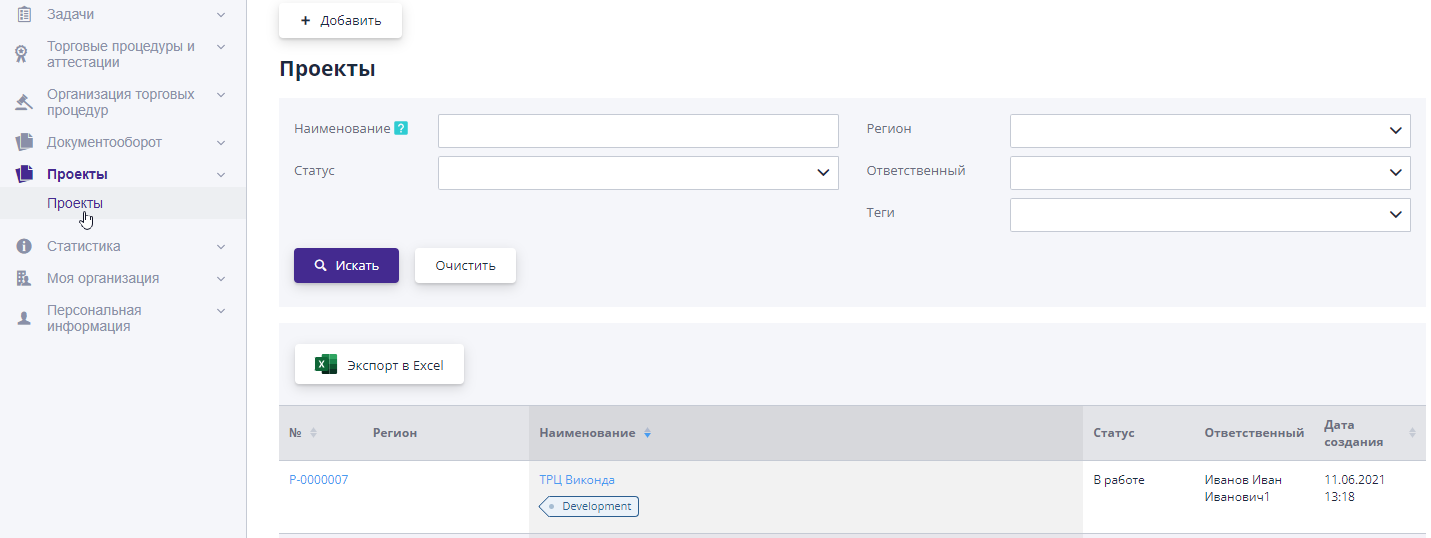
Task: Click the Торговые процедуры и аттестации ribbon icon
Action: (x=24, y=54)
